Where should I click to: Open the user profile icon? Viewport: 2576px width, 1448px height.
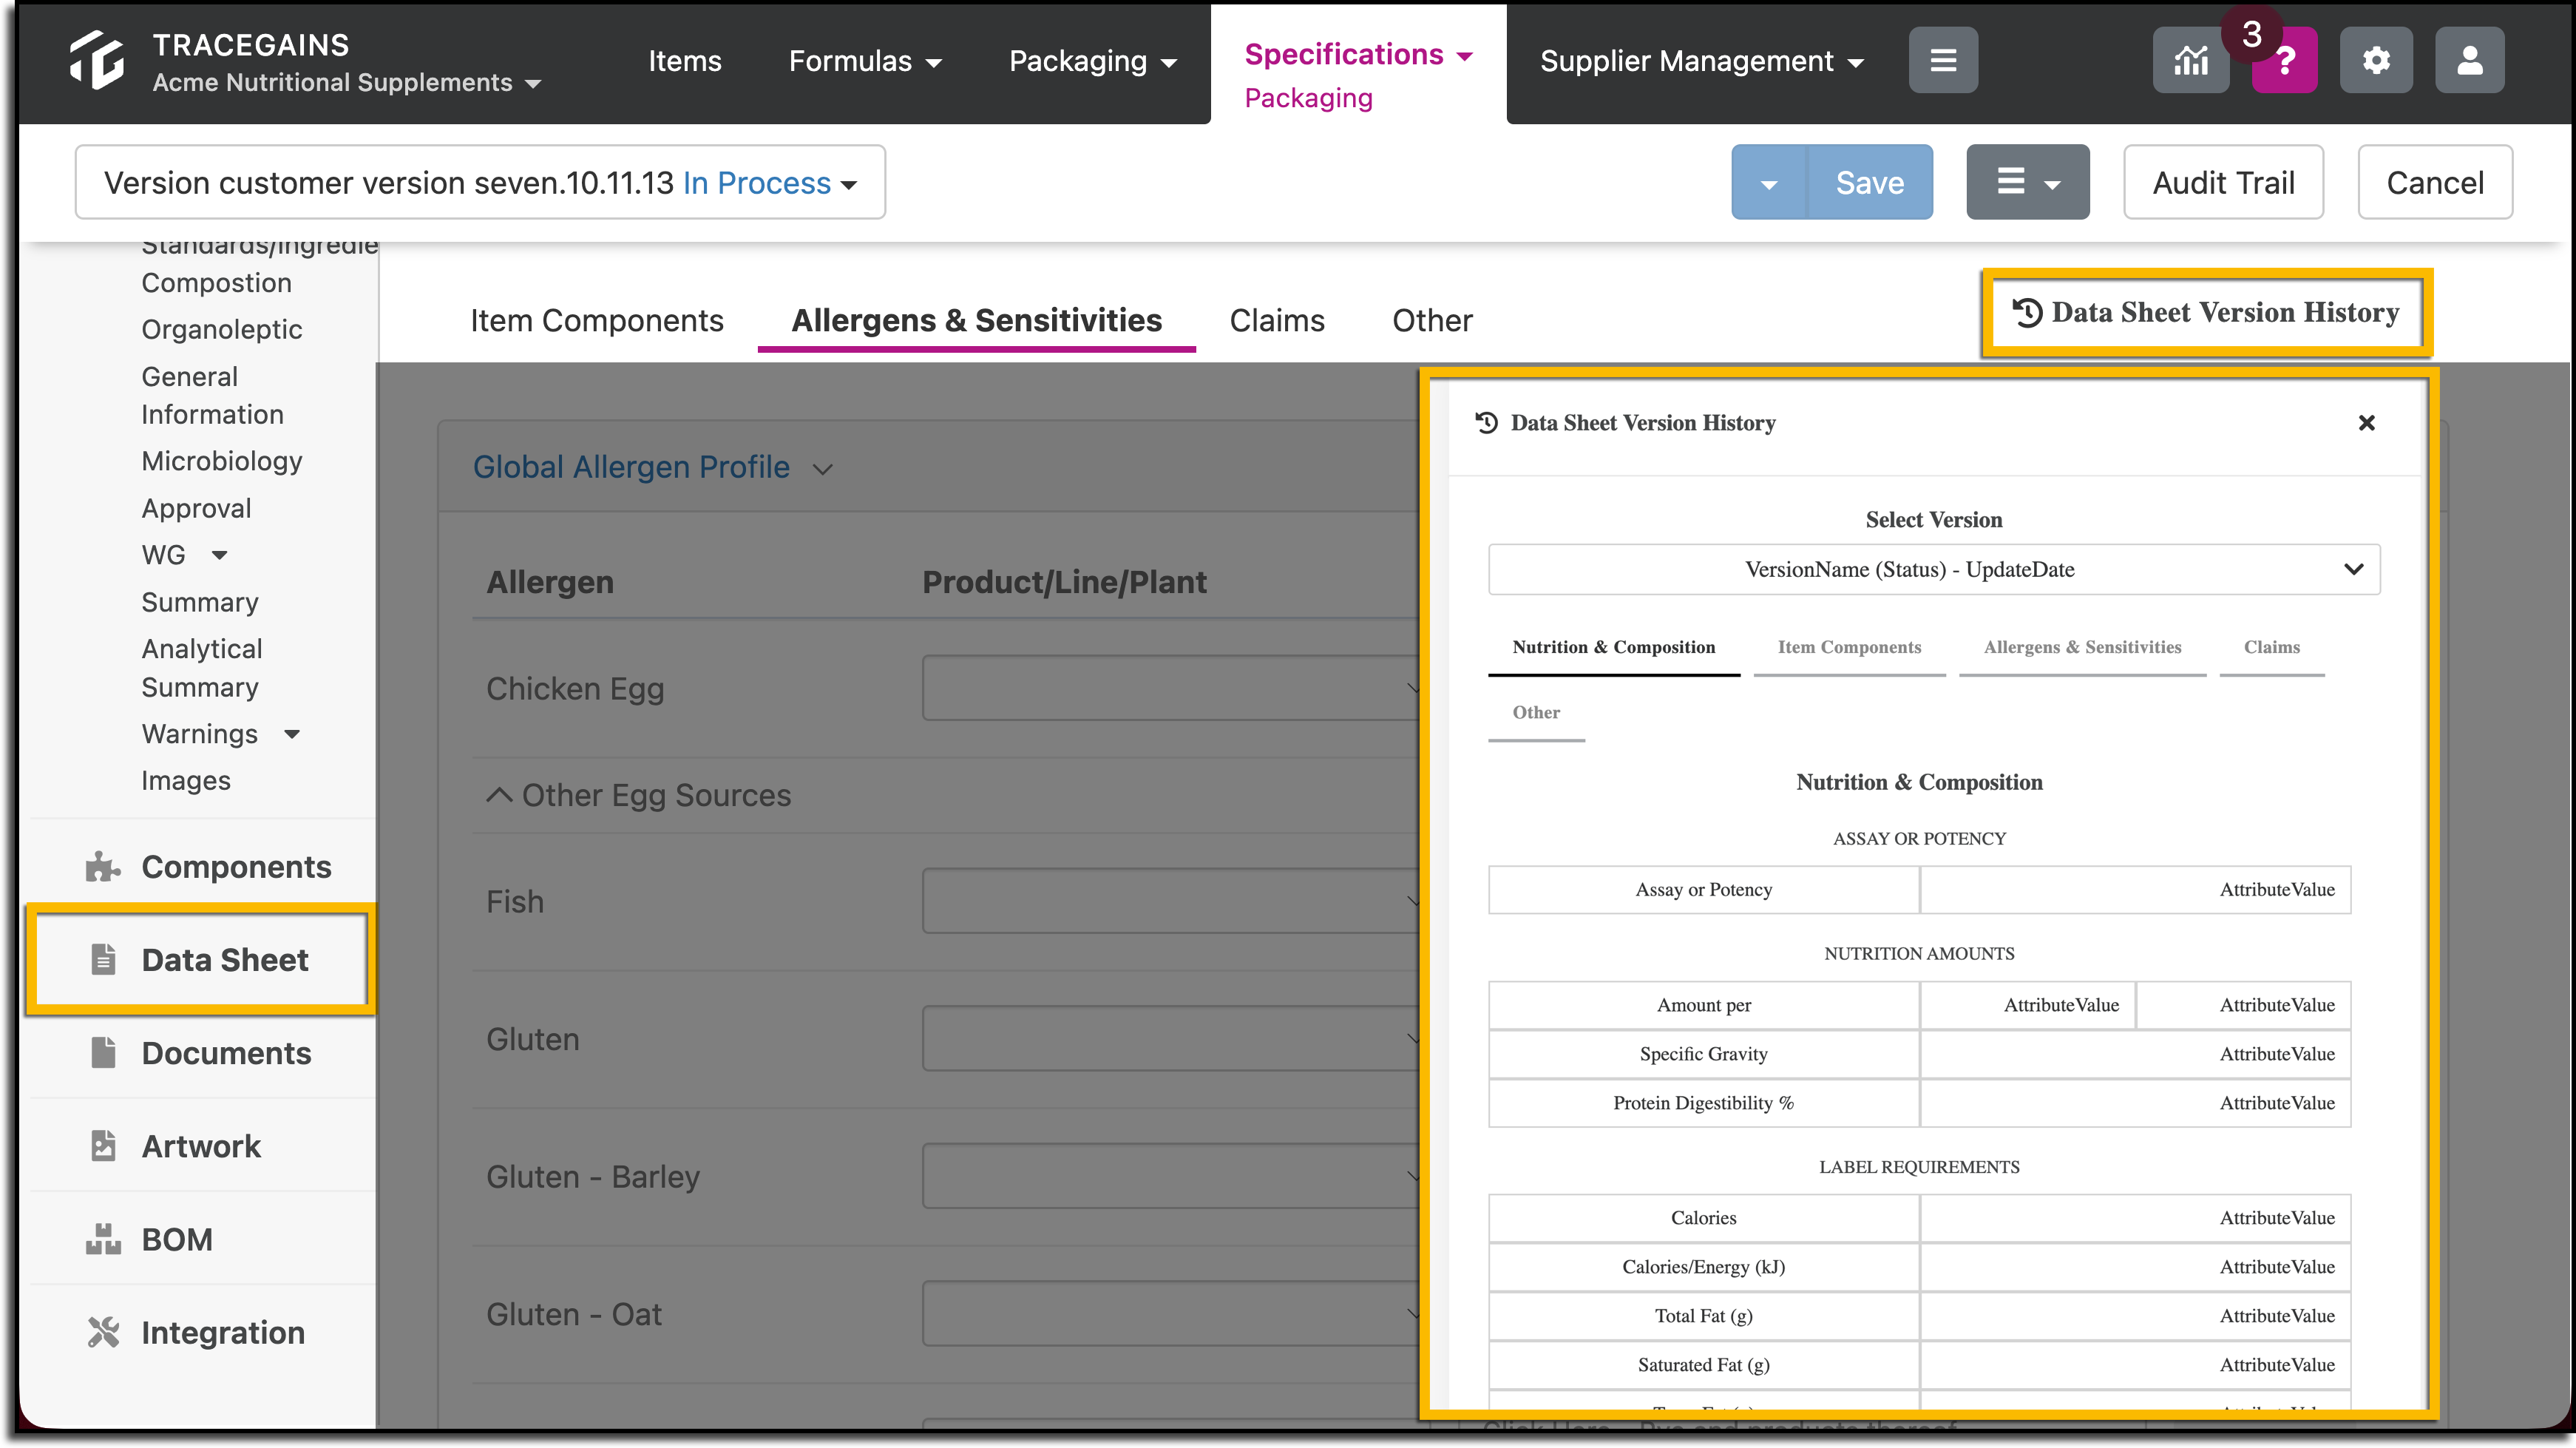coord(2469,60)
